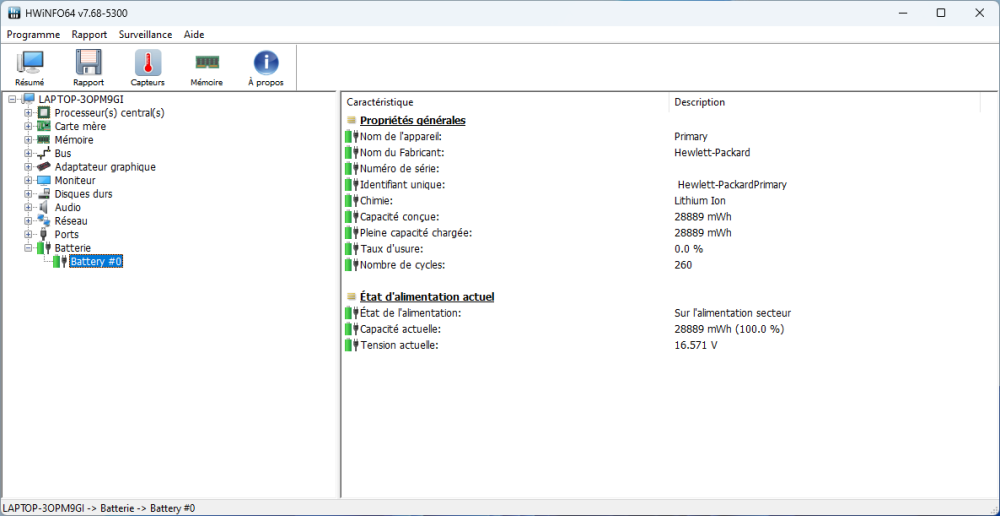Image resolution: width=1000 pixels, height=516 pixels.
Task: Click the État d'alimentation actuel section icon
Action: click(x=351, y=297)
